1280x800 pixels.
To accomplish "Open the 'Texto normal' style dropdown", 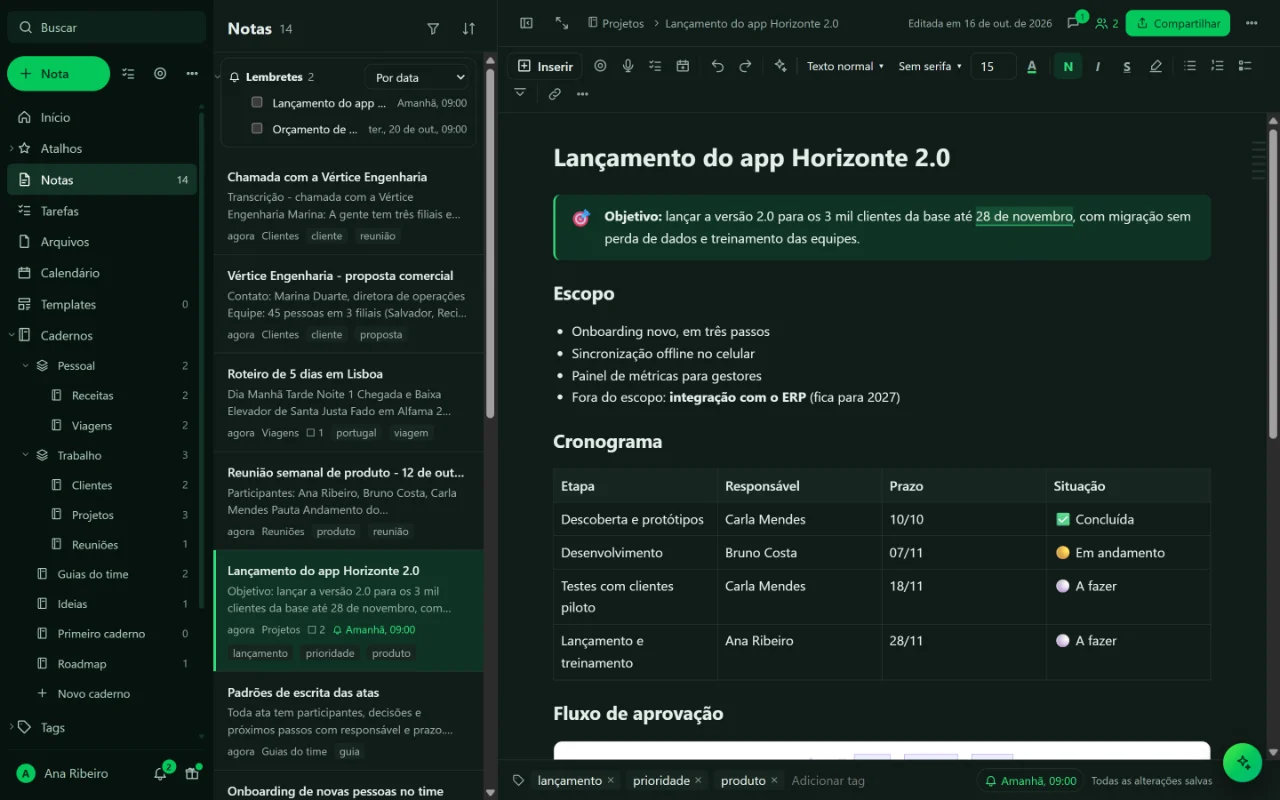I will click(x=846, y=66).
